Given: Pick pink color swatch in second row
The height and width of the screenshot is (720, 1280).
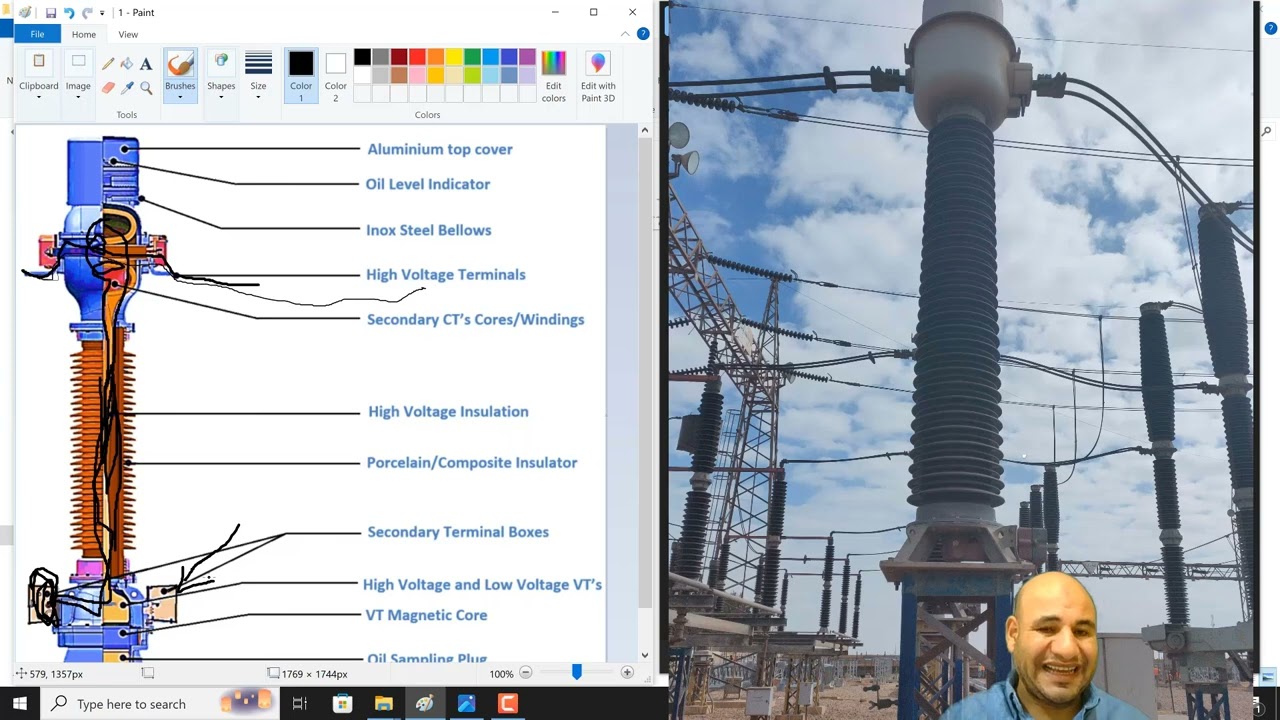Looking at the screenshot, I should (x=417, y=75).
